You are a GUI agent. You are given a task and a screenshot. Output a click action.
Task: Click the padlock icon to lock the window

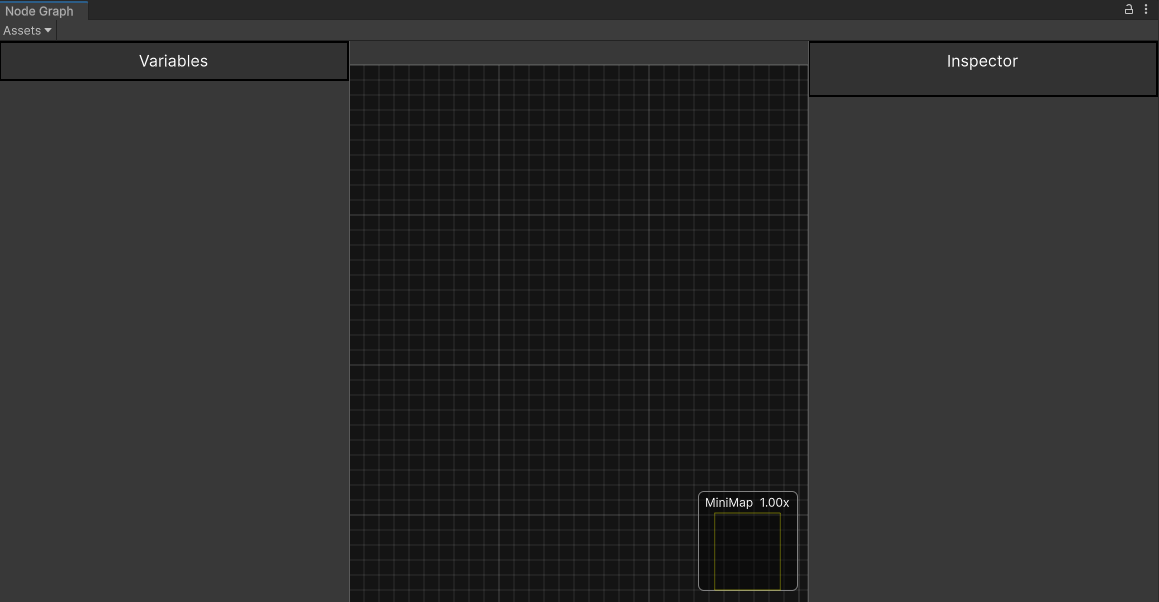(1128, 9)
